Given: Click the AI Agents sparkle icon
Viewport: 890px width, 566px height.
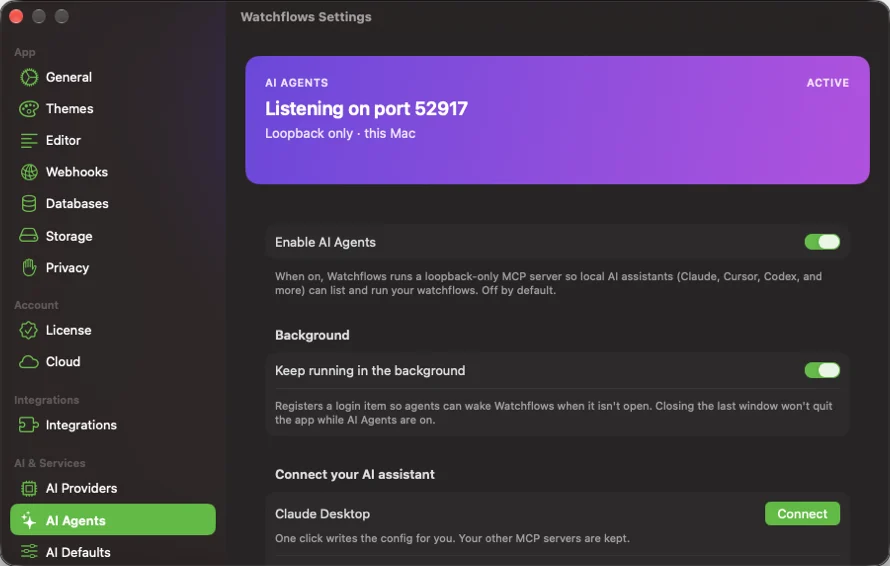Looking at the screenshot, I should [x=28, y=520].
